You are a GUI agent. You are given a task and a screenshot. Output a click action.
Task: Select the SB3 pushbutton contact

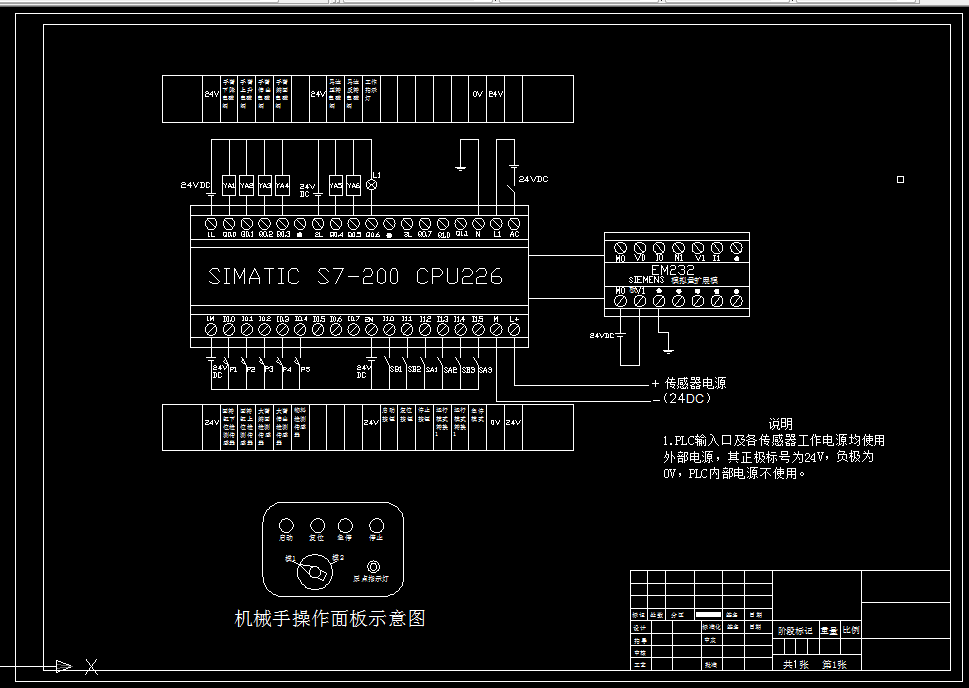459,361
